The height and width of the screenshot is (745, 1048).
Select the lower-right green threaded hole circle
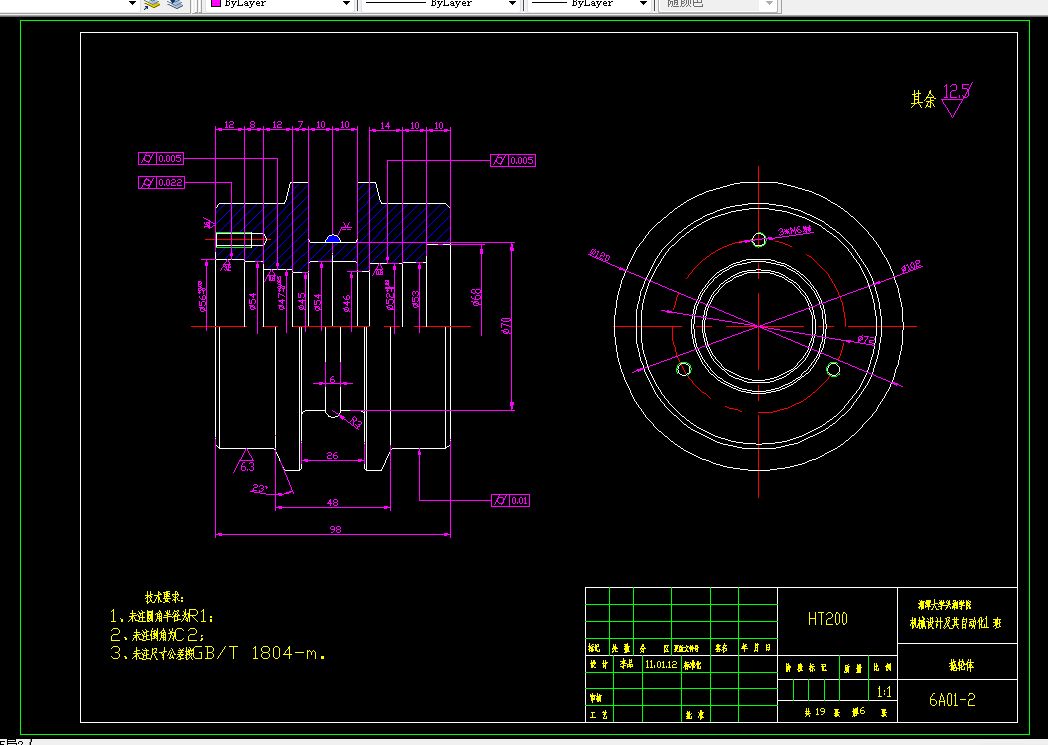pos(833,369)
